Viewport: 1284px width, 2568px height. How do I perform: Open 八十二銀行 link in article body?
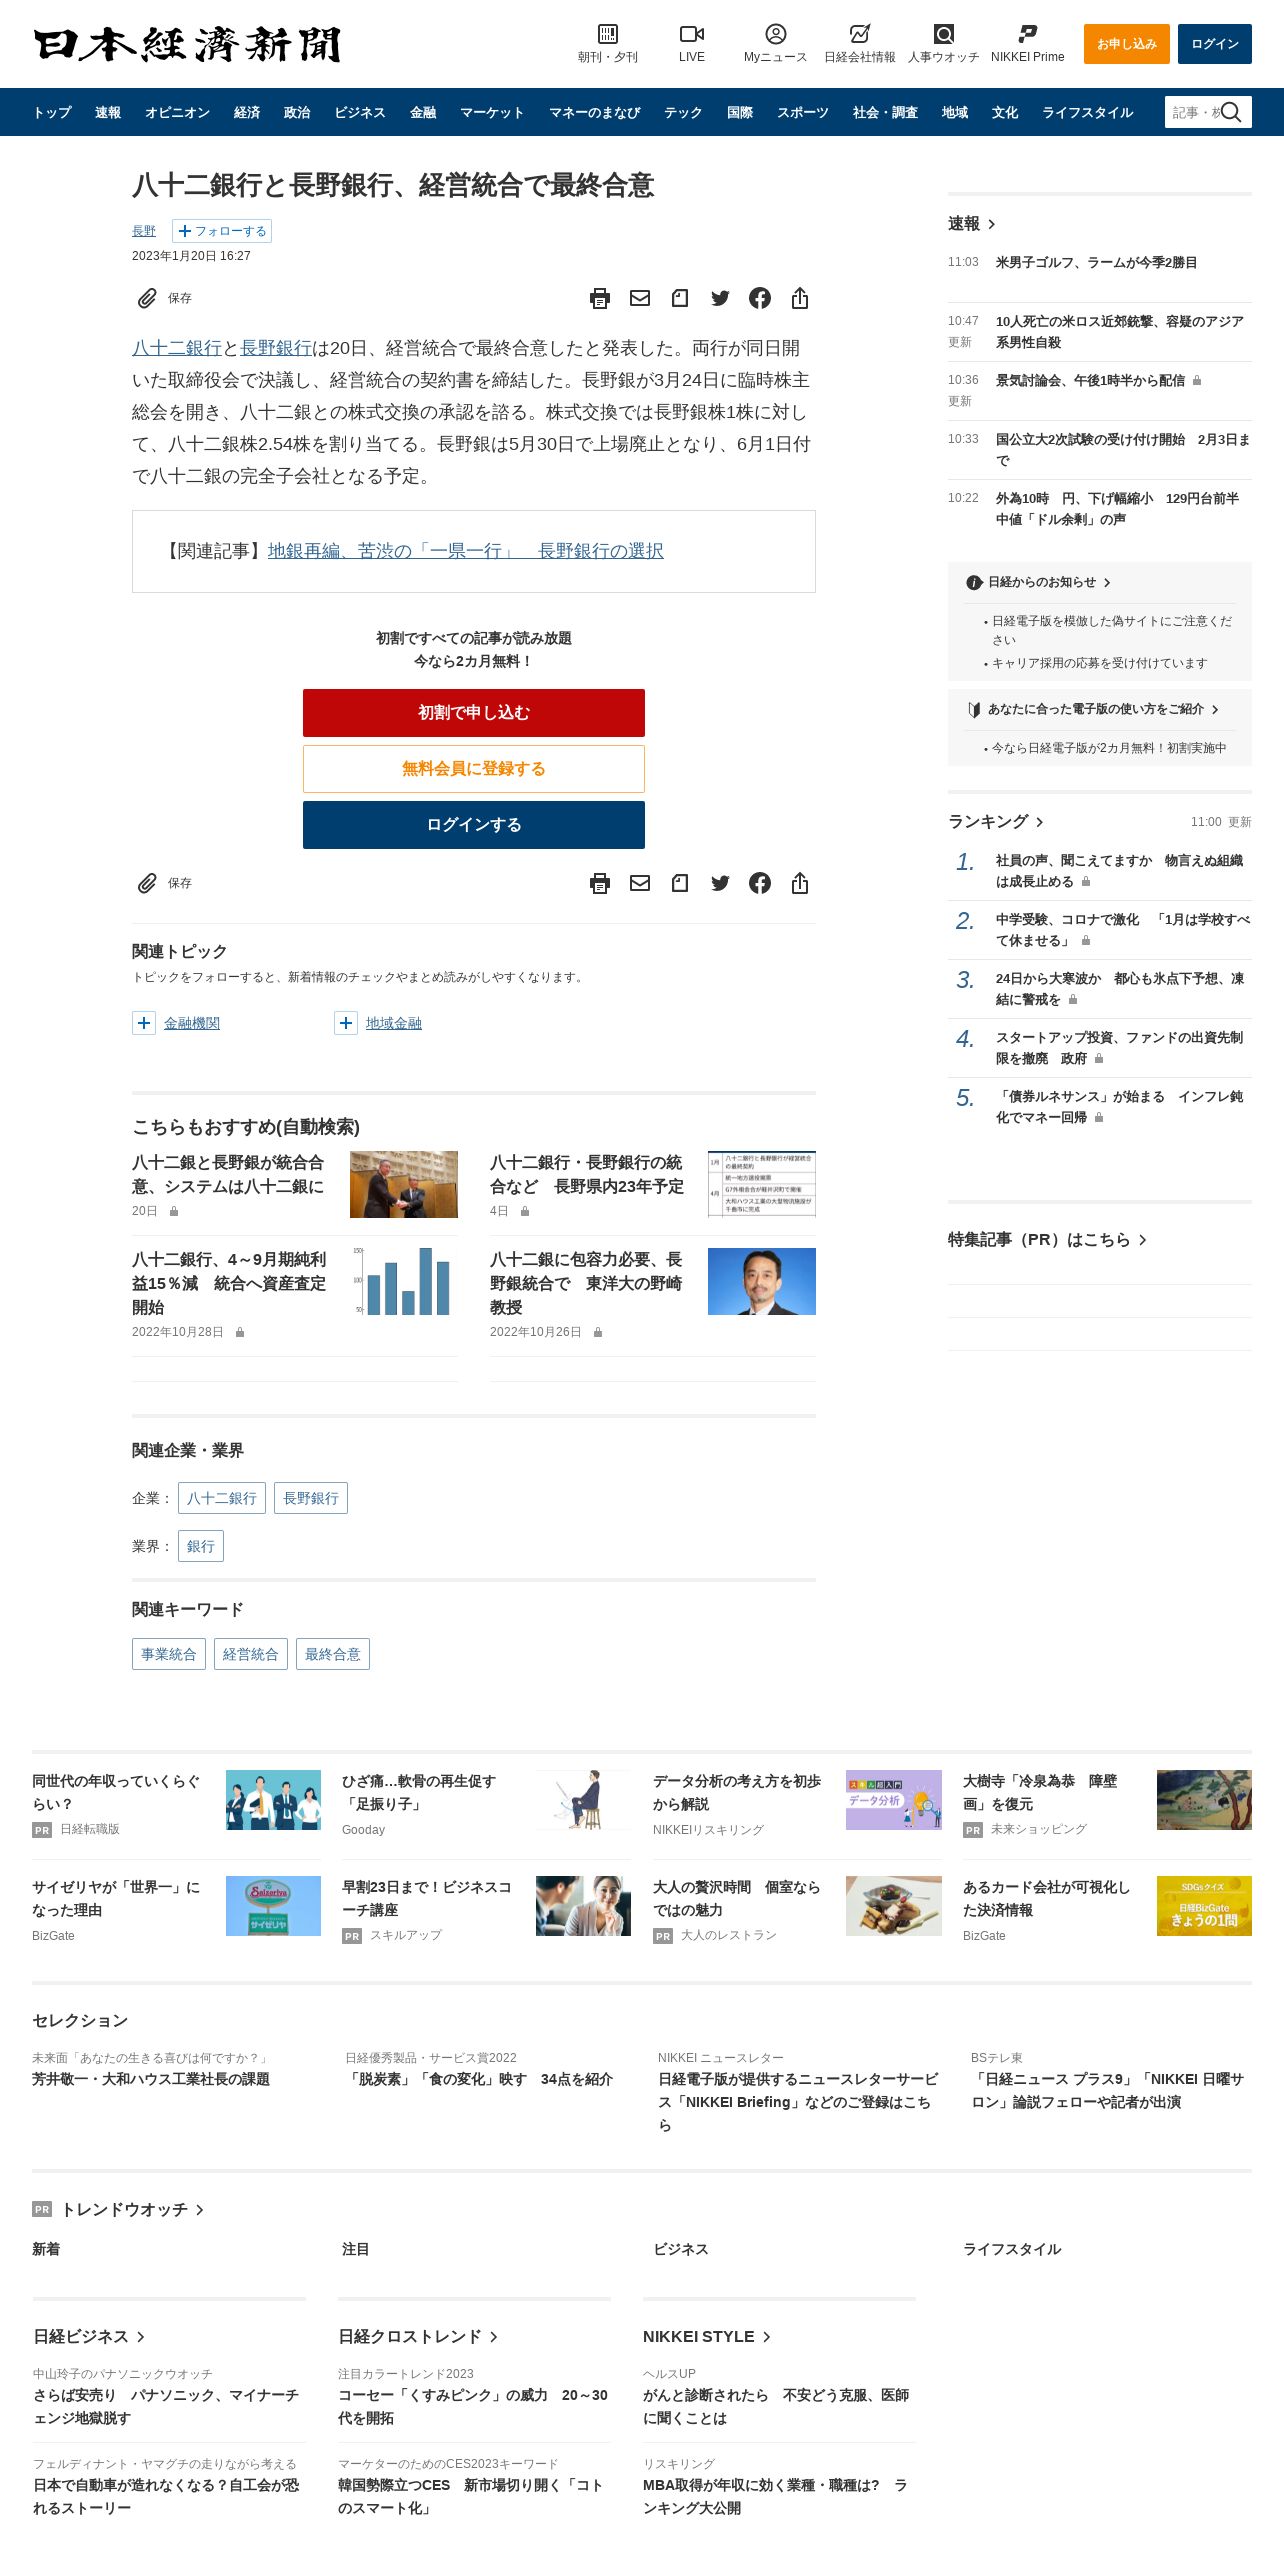point(177,348)
